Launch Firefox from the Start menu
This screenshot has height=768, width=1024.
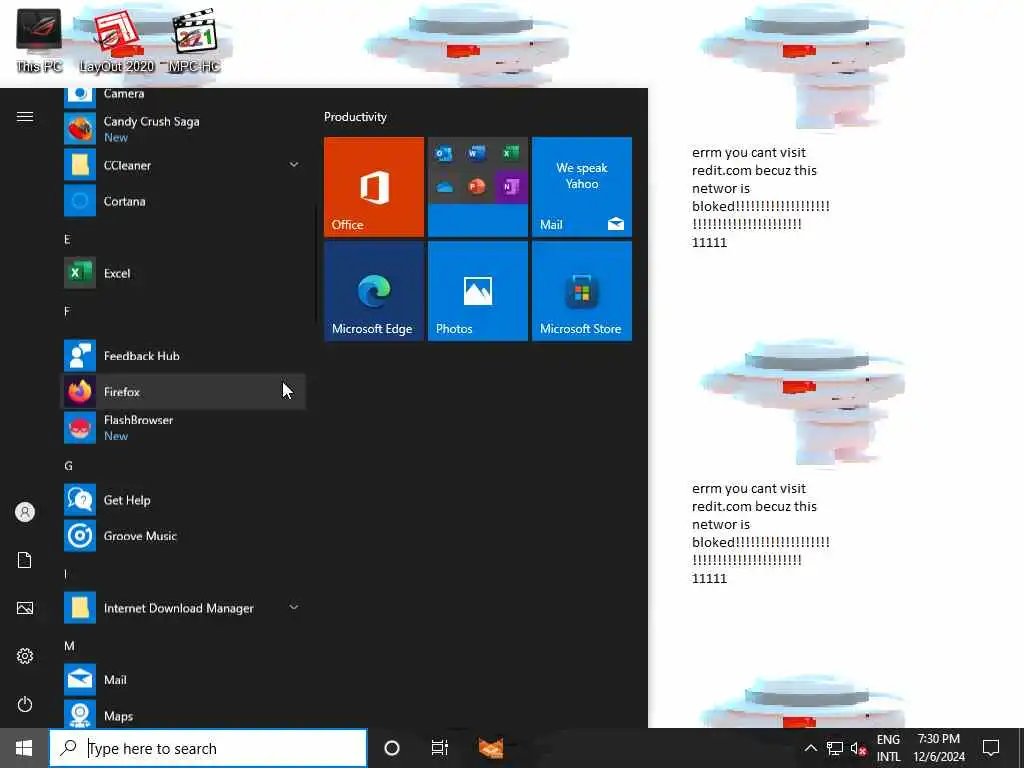coord(184,392)
